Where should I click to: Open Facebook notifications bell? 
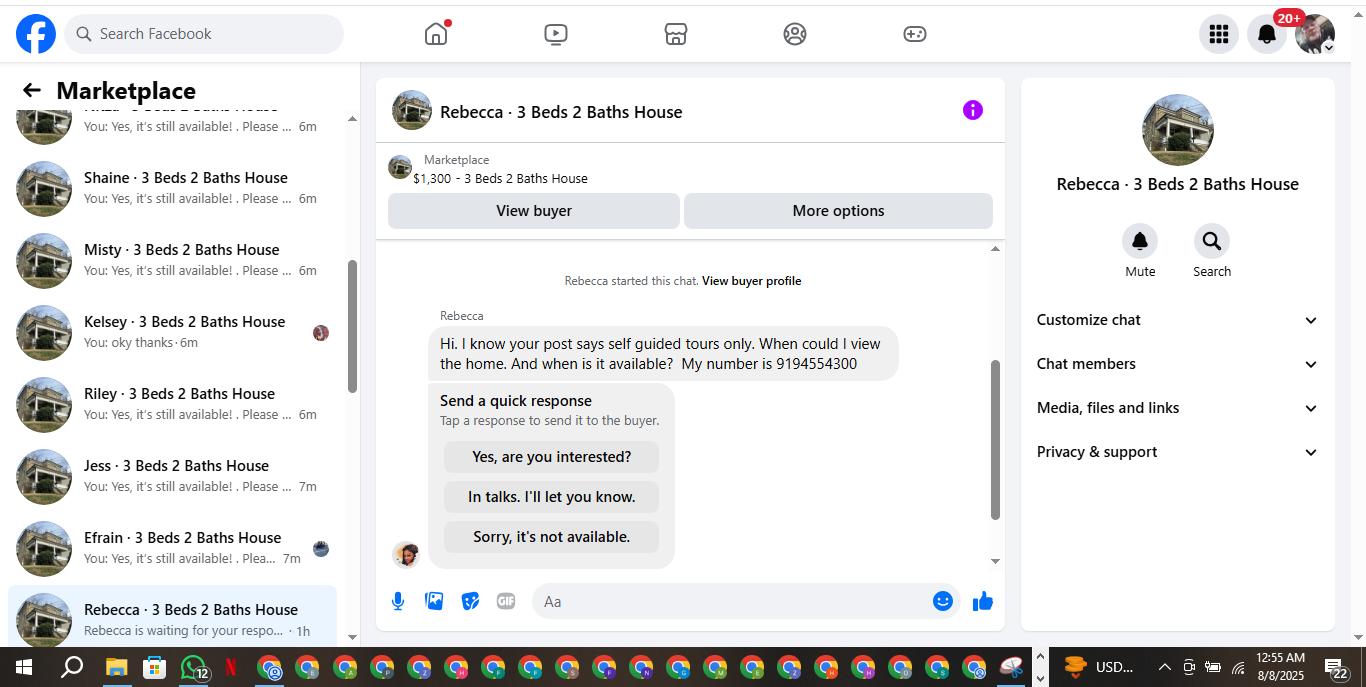(1266, 34)
